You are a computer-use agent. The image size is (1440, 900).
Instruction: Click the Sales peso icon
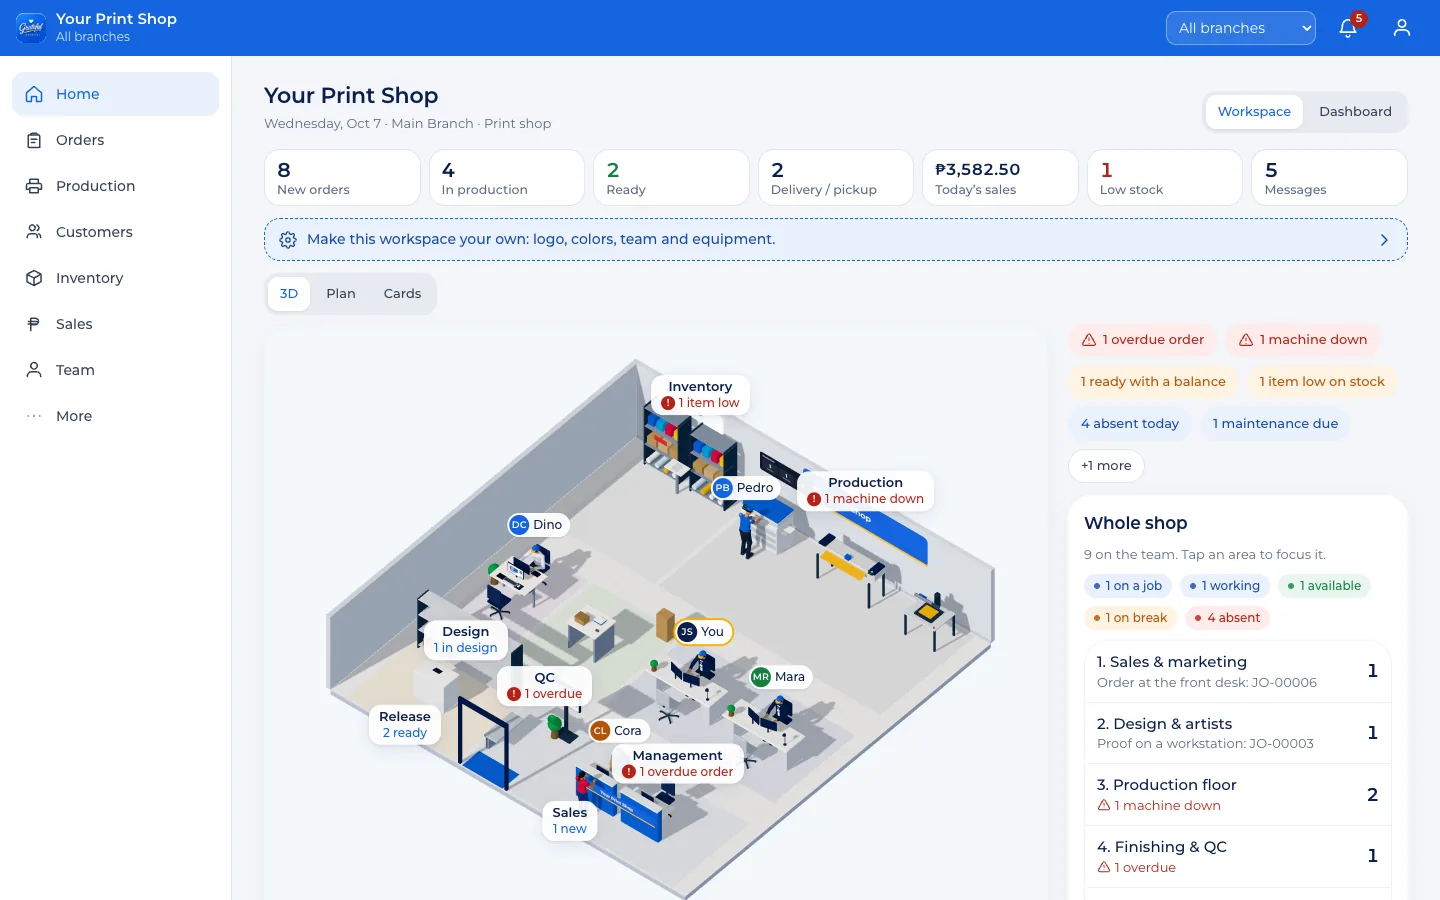coord(34,324)
